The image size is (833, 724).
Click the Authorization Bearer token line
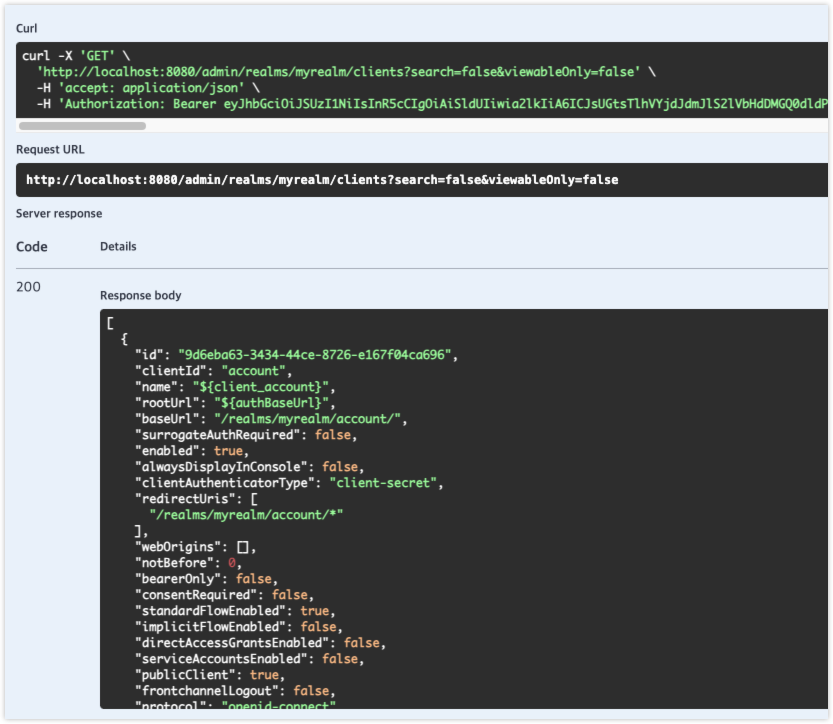tap(432, 104)
